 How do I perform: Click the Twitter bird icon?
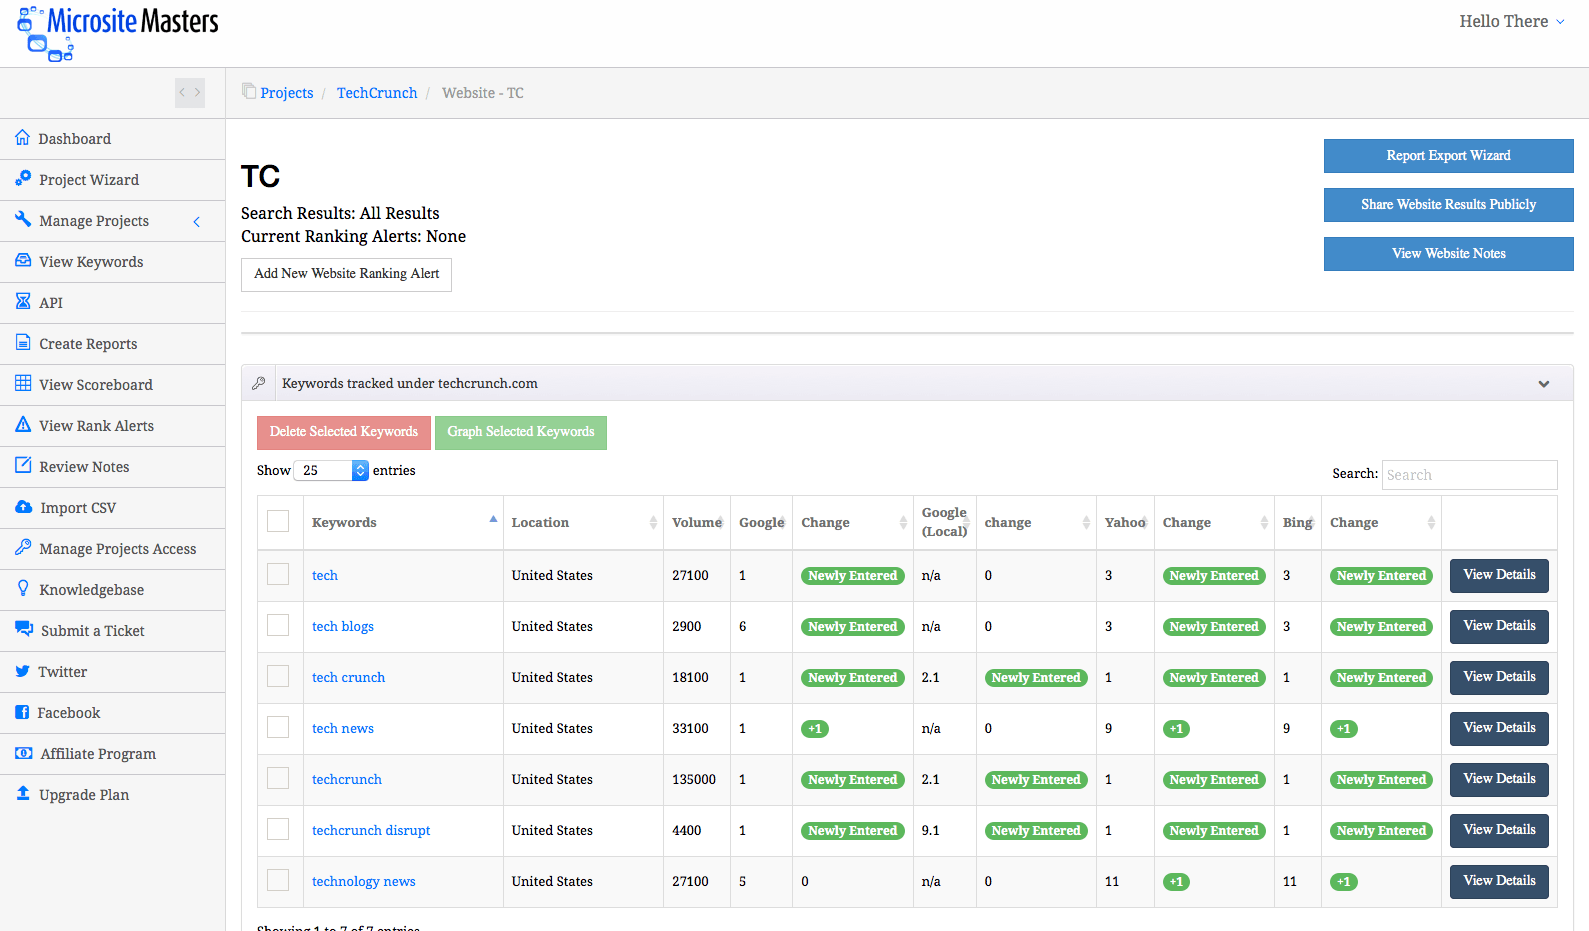point(22,671)
